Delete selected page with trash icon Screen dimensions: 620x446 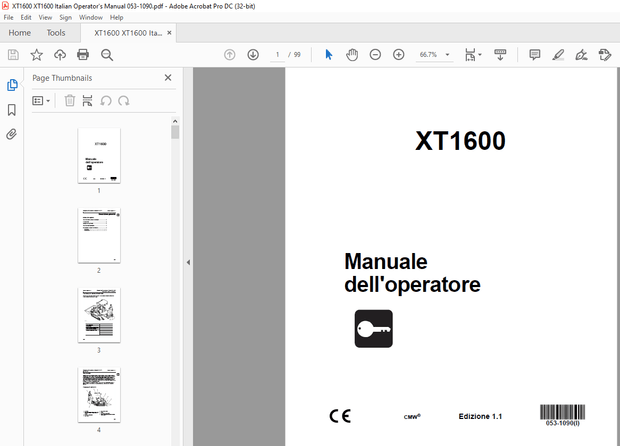70,100
